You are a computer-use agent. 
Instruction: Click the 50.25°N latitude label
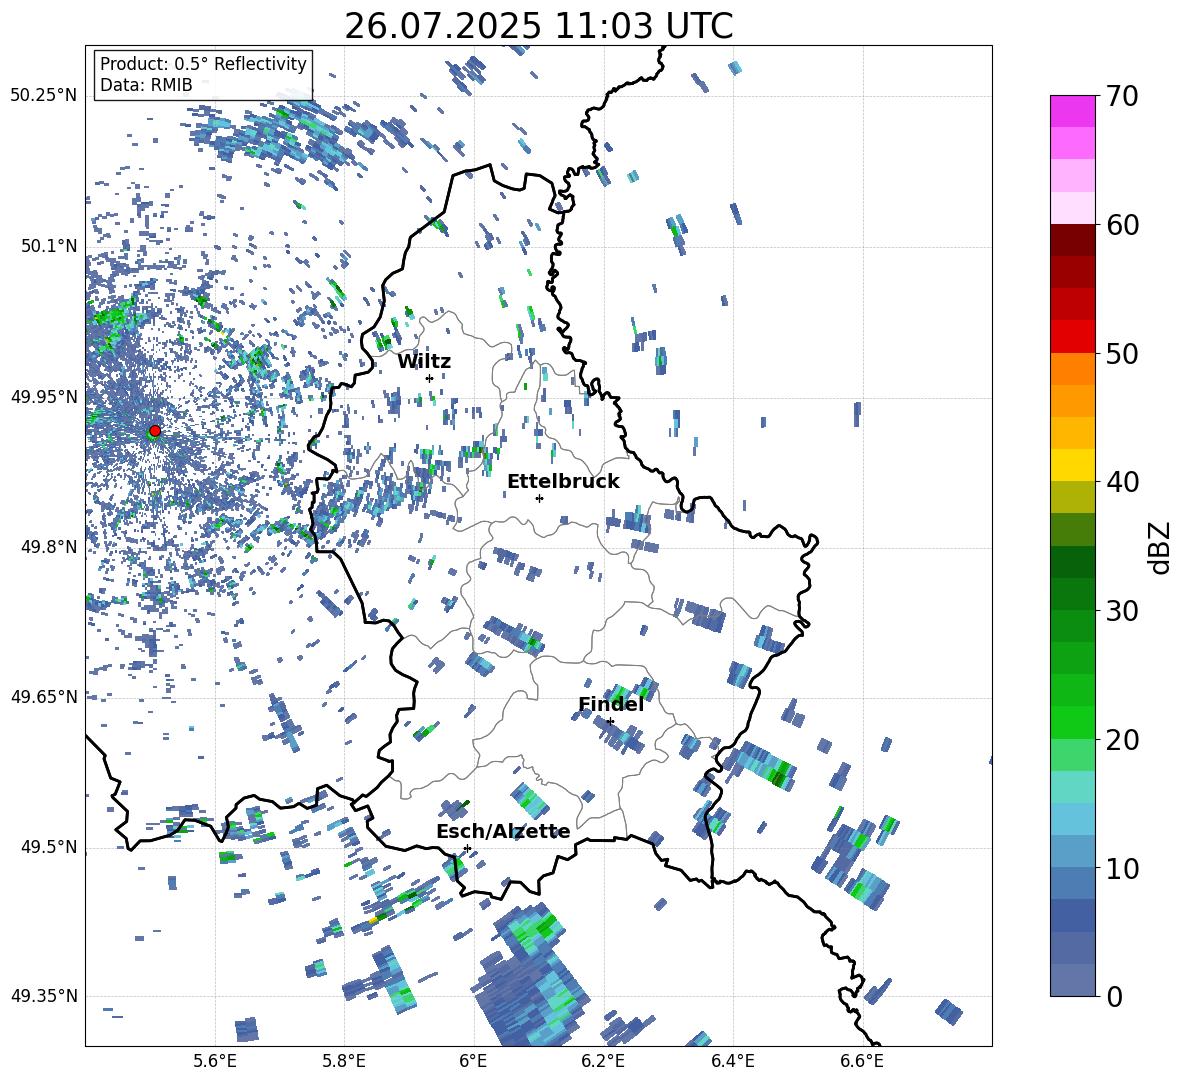click(44, 96)
